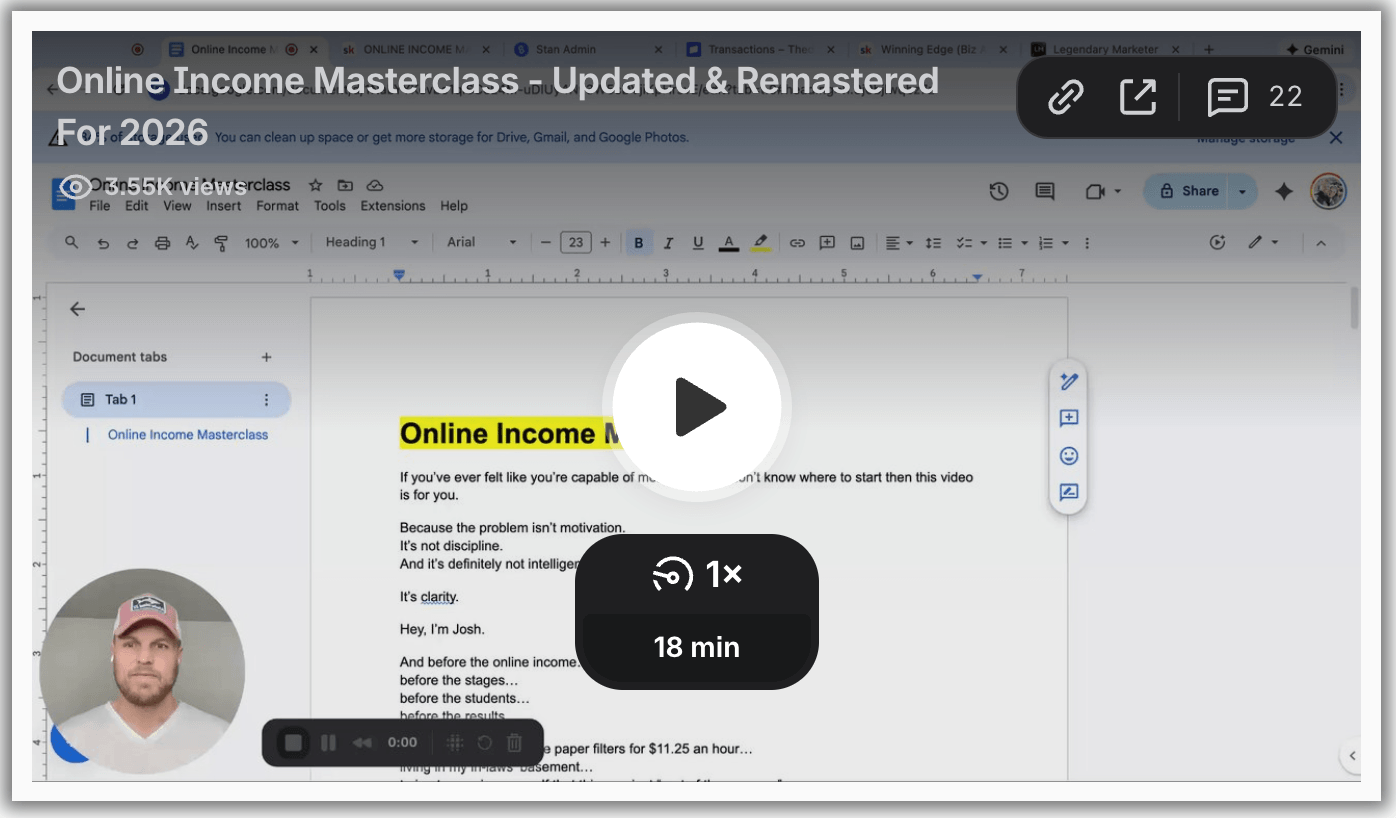The width and height of the screenshot is (1396, 818).
Task: Click the emoji reaction icon on right margin
Action: (x=1068, y=456)
